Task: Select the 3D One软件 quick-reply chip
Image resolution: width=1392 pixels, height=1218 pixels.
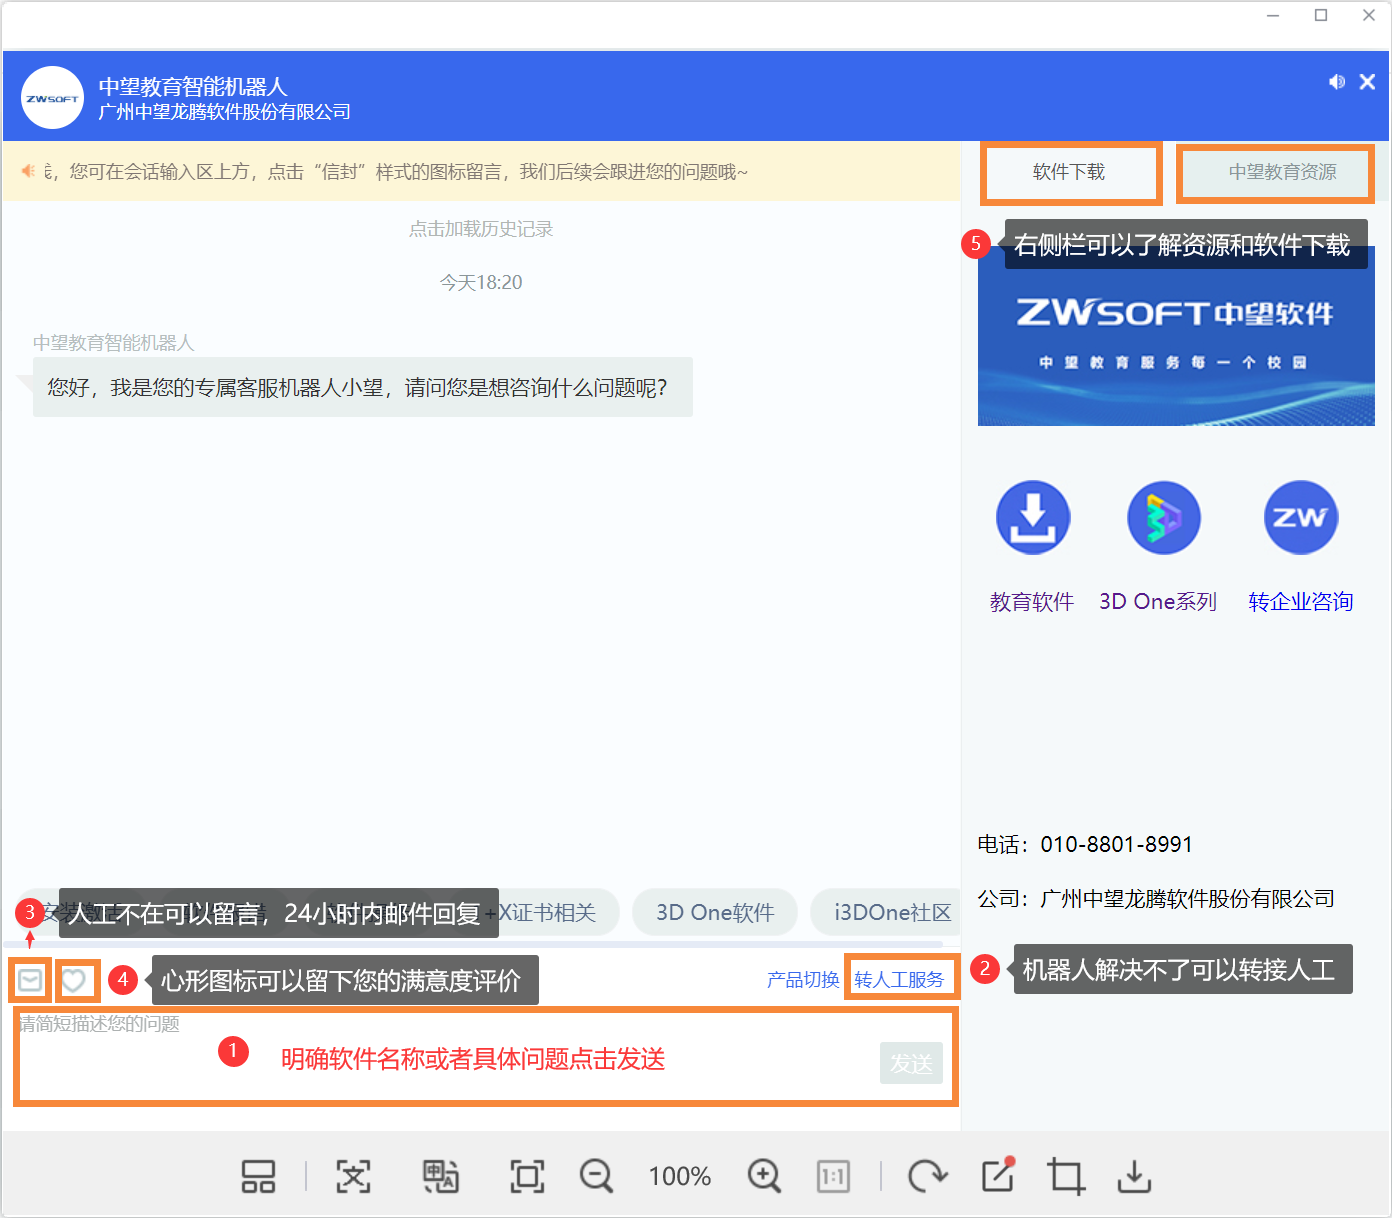Action: (x=715, y=912)
